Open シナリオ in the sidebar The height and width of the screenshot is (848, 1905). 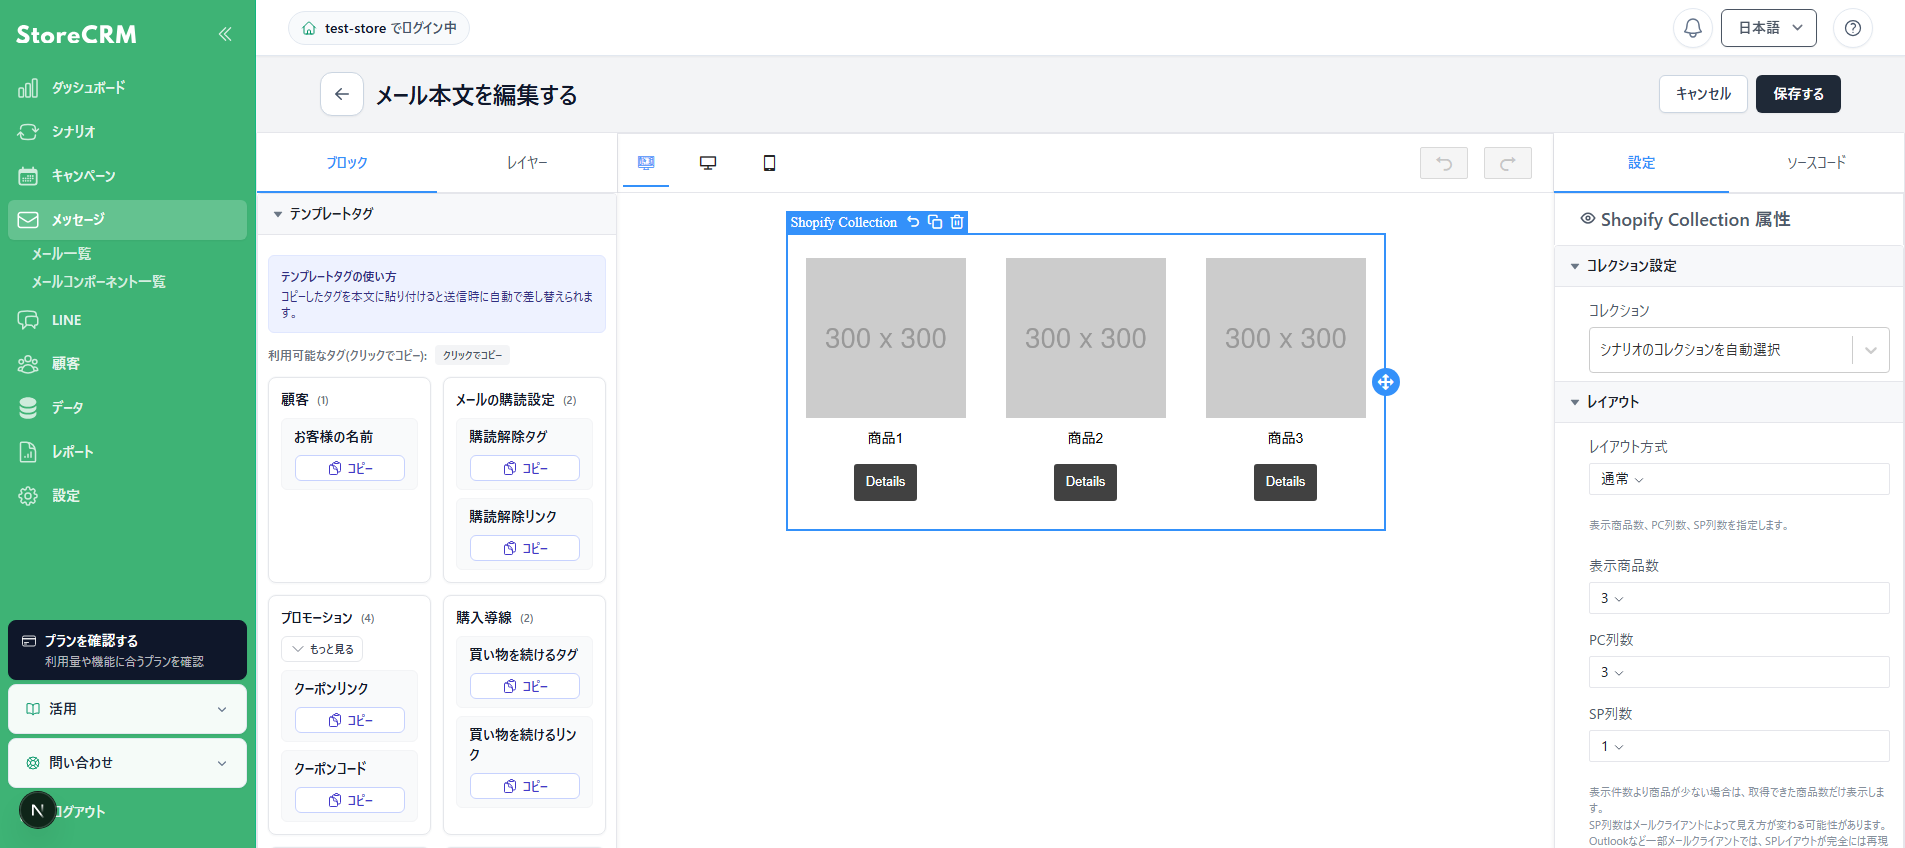127,132
